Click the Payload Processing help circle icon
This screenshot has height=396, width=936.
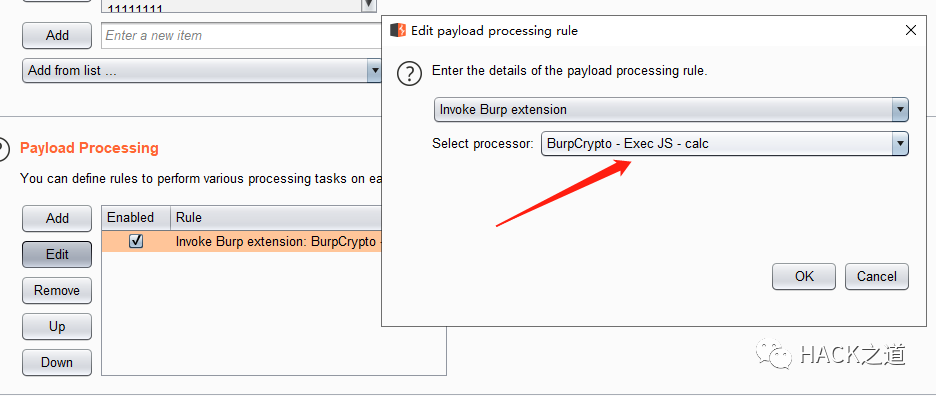point(3,149)
